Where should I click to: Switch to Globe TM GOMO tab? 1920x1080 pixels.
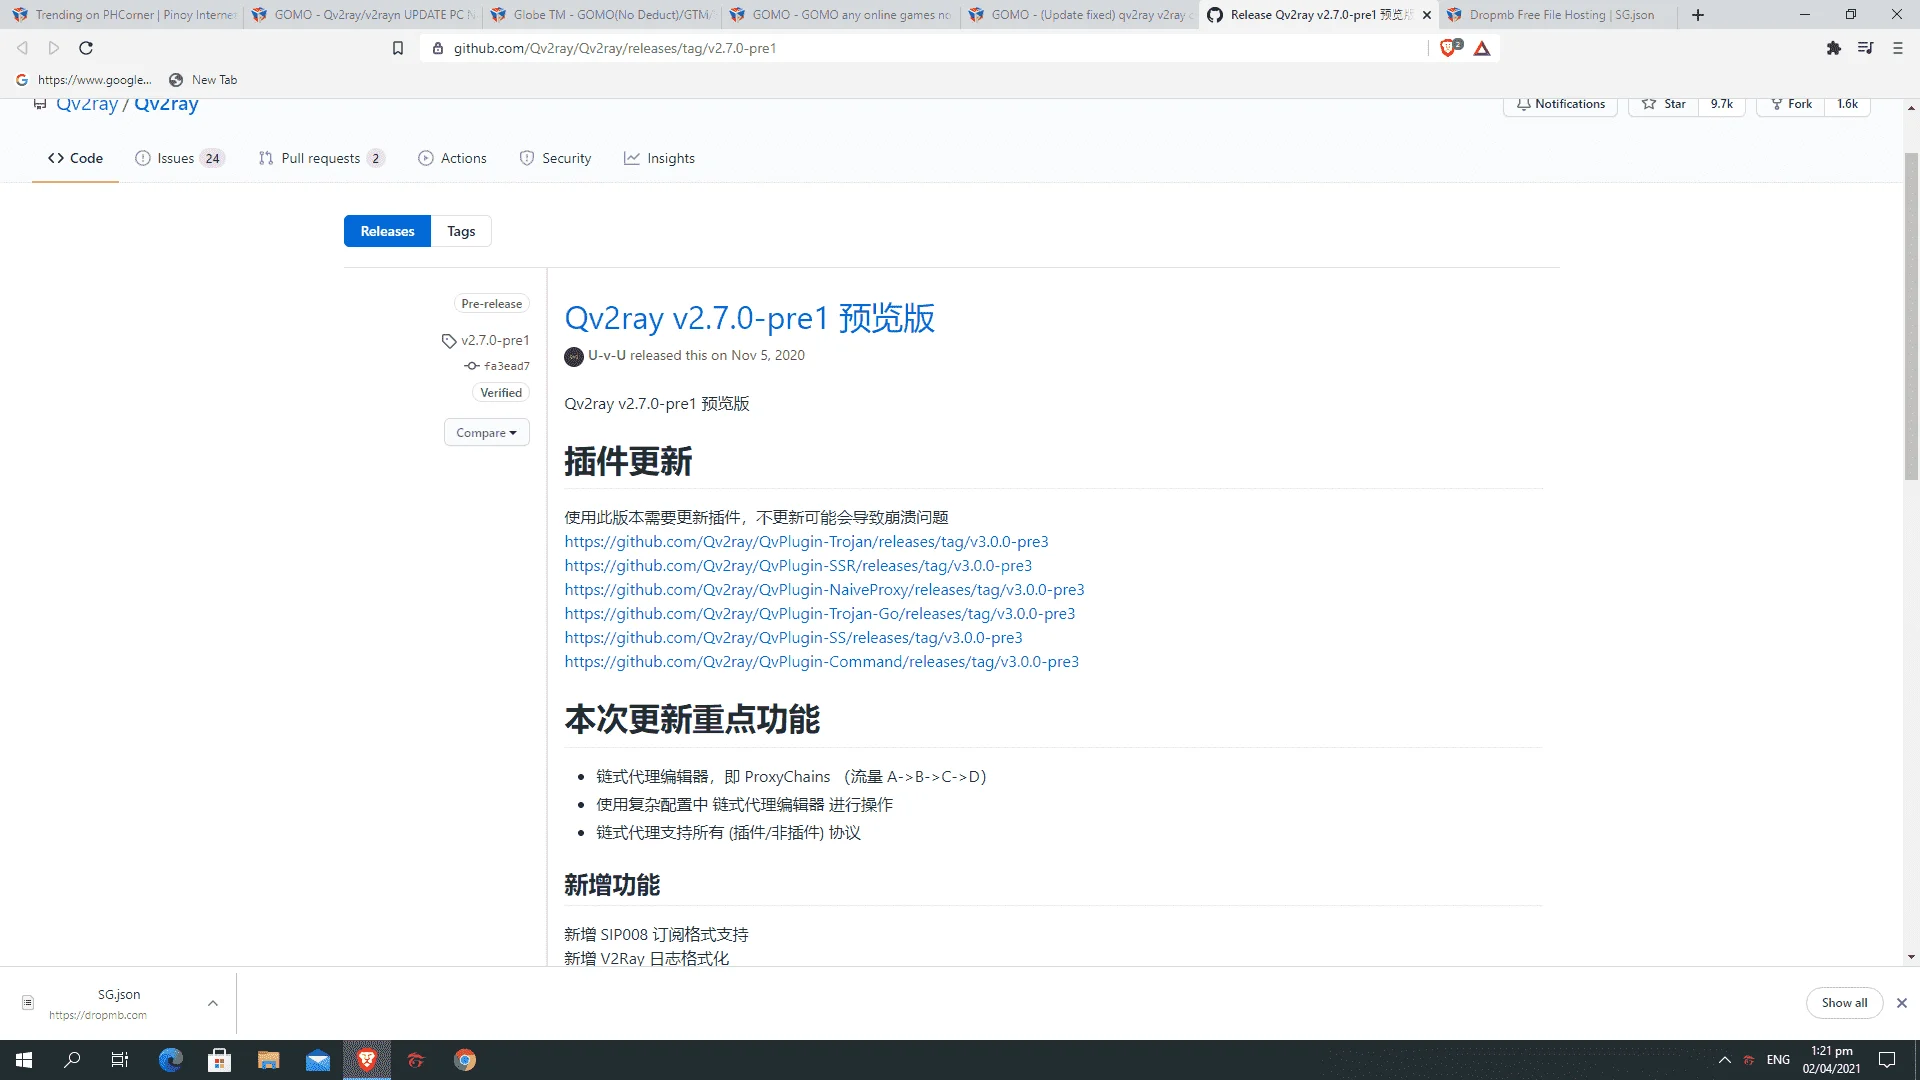pos(602,15)
